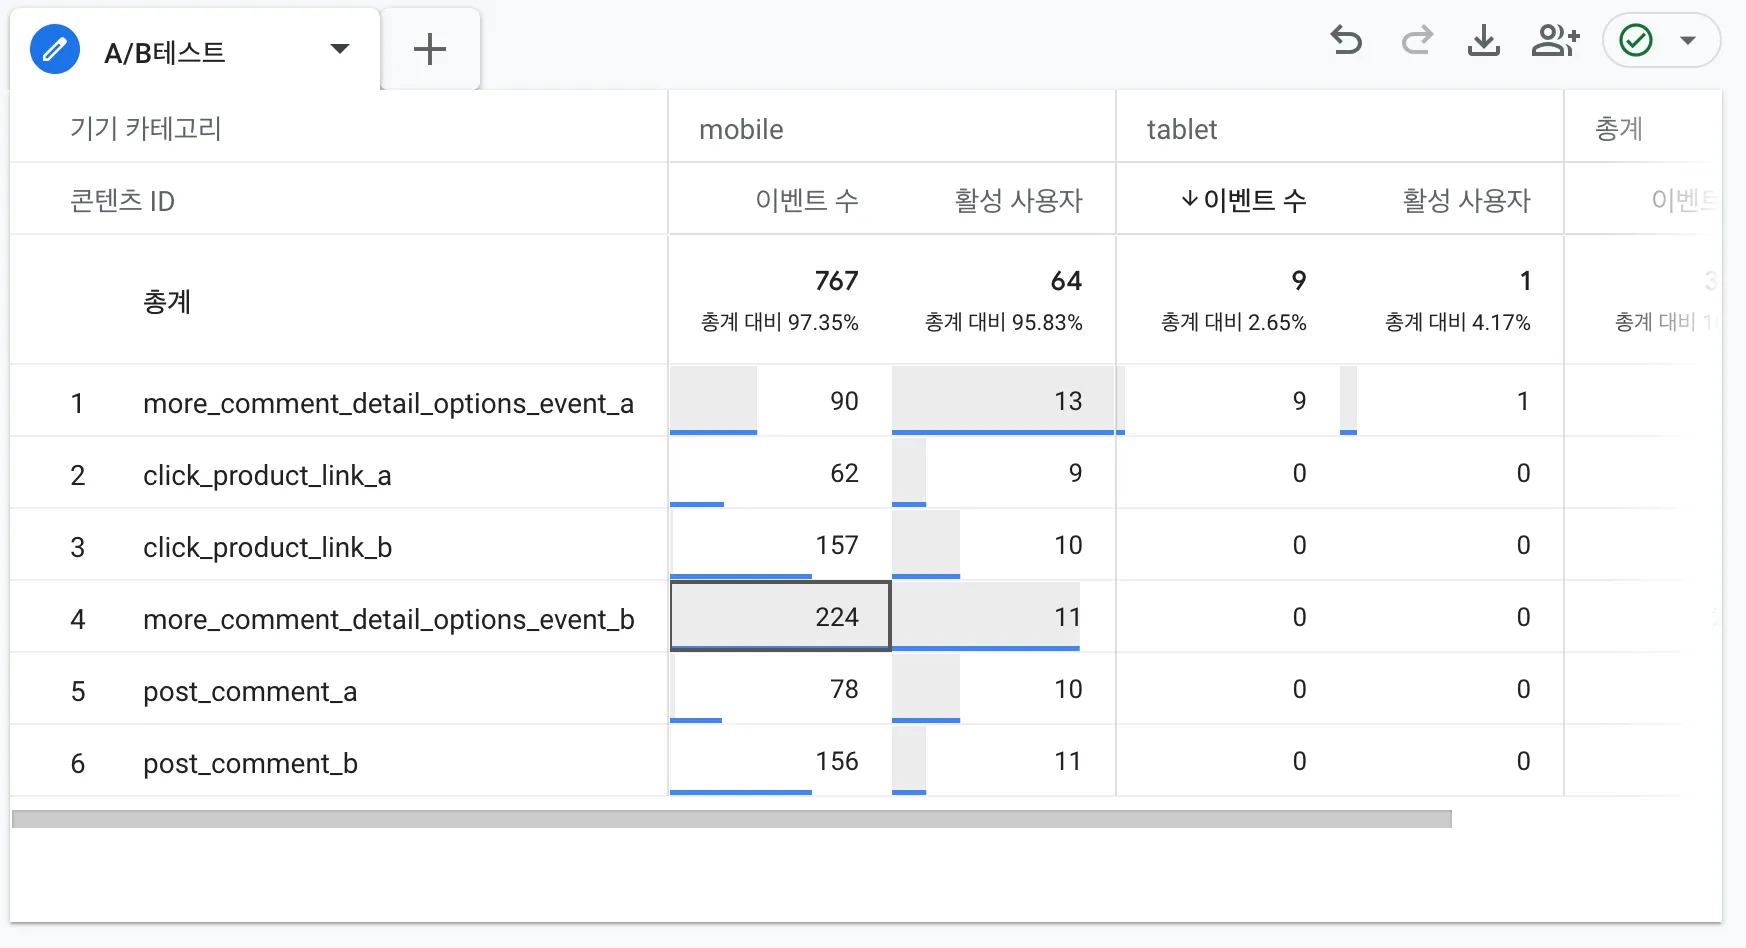Expand the status dropdown beside checkmark
1746x948 pixels.
[1689, 41]
